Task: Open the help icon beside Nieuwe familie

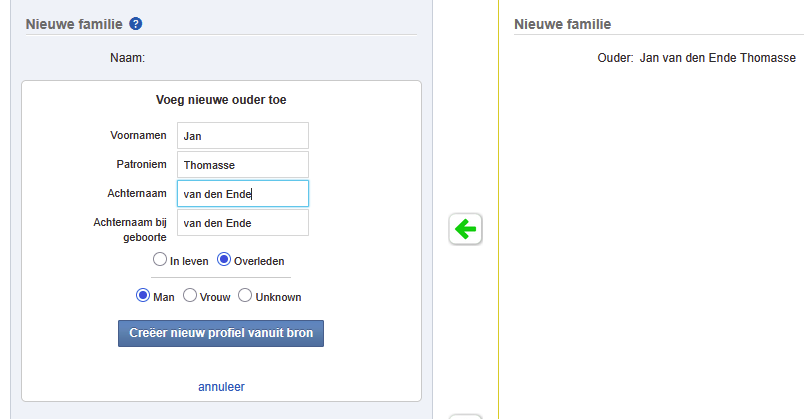Action: [x=136, y=23]
